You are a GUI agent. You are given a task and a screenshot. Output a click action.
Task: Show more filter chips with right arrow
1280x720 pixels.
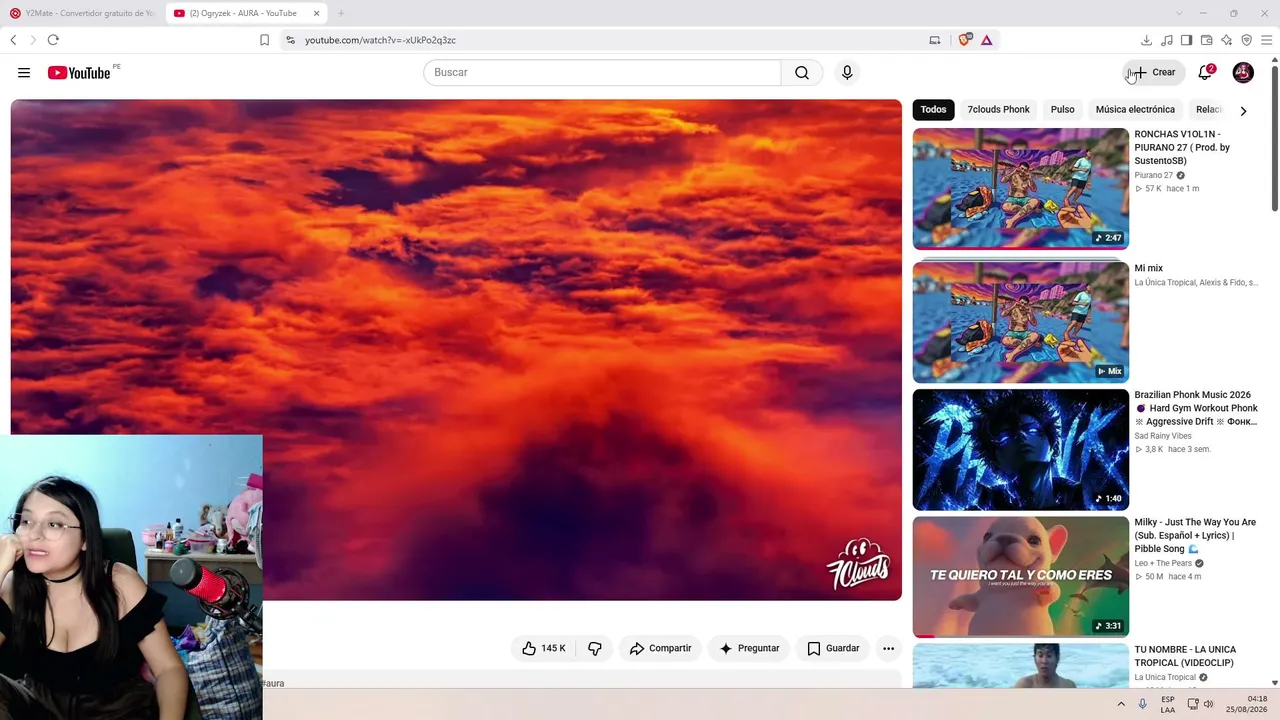[1243, 110]
